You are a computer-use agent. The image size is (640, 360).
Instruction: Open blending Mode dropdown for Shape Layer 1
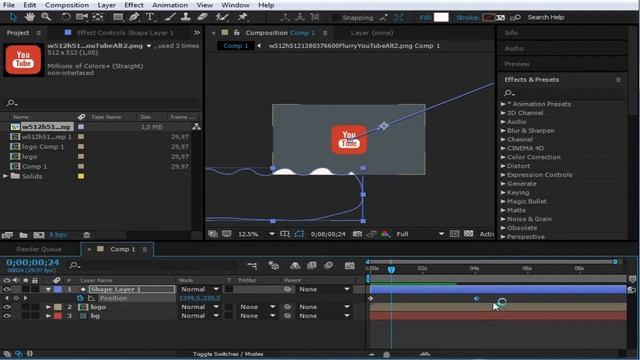[200, 289]
